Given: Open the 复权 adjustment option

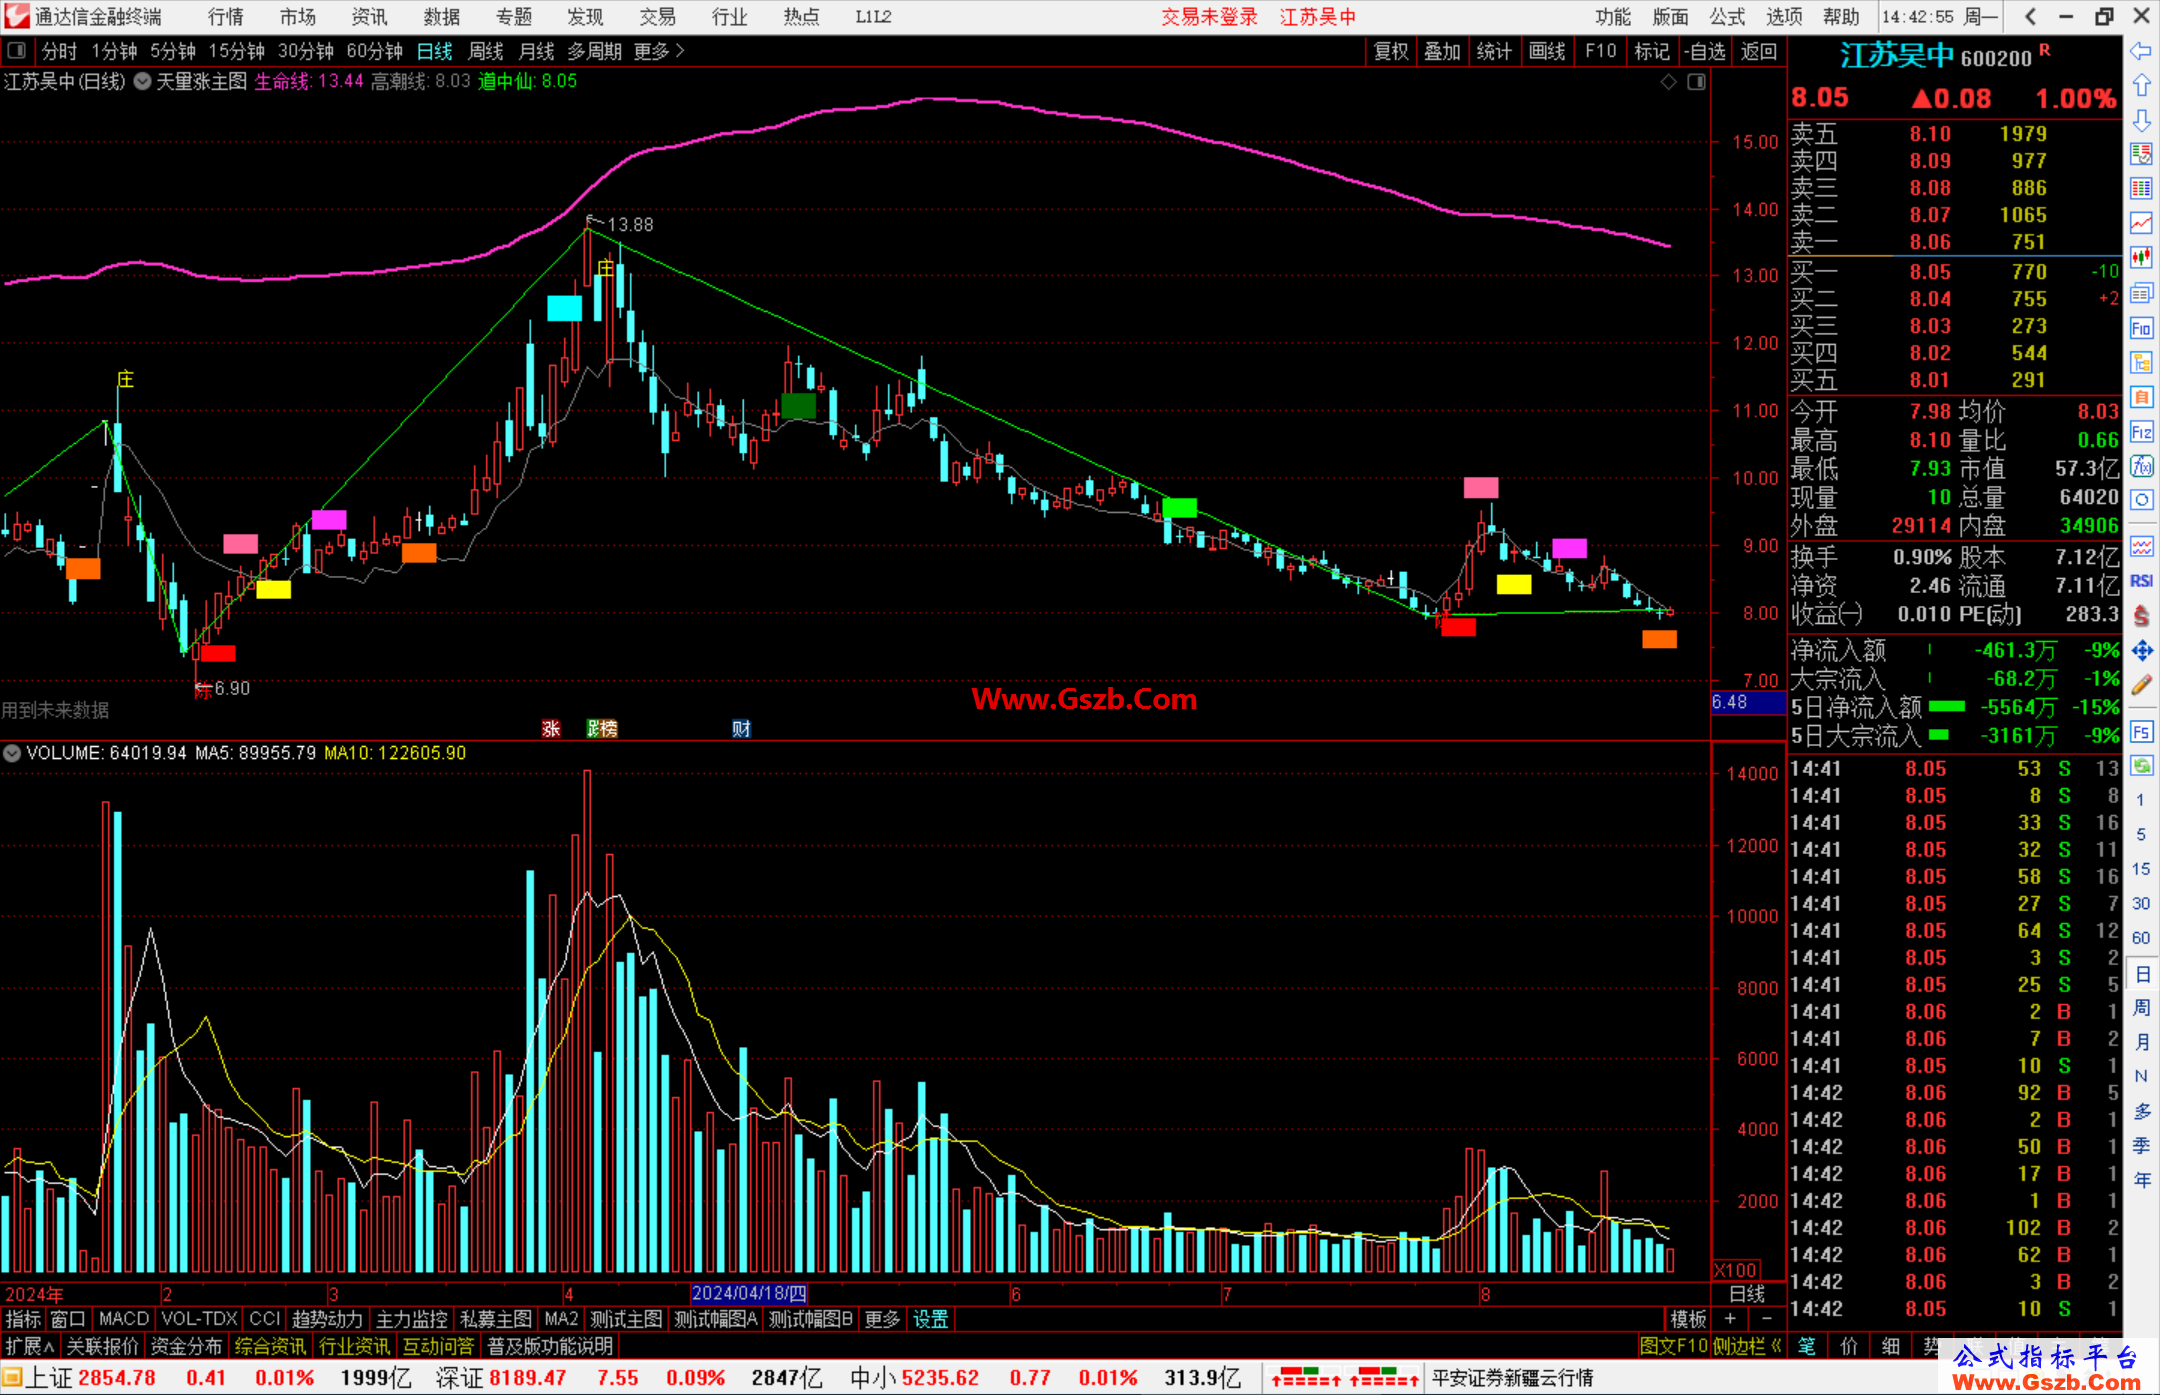Looking at the screenshot, I should click(1391, 51).
